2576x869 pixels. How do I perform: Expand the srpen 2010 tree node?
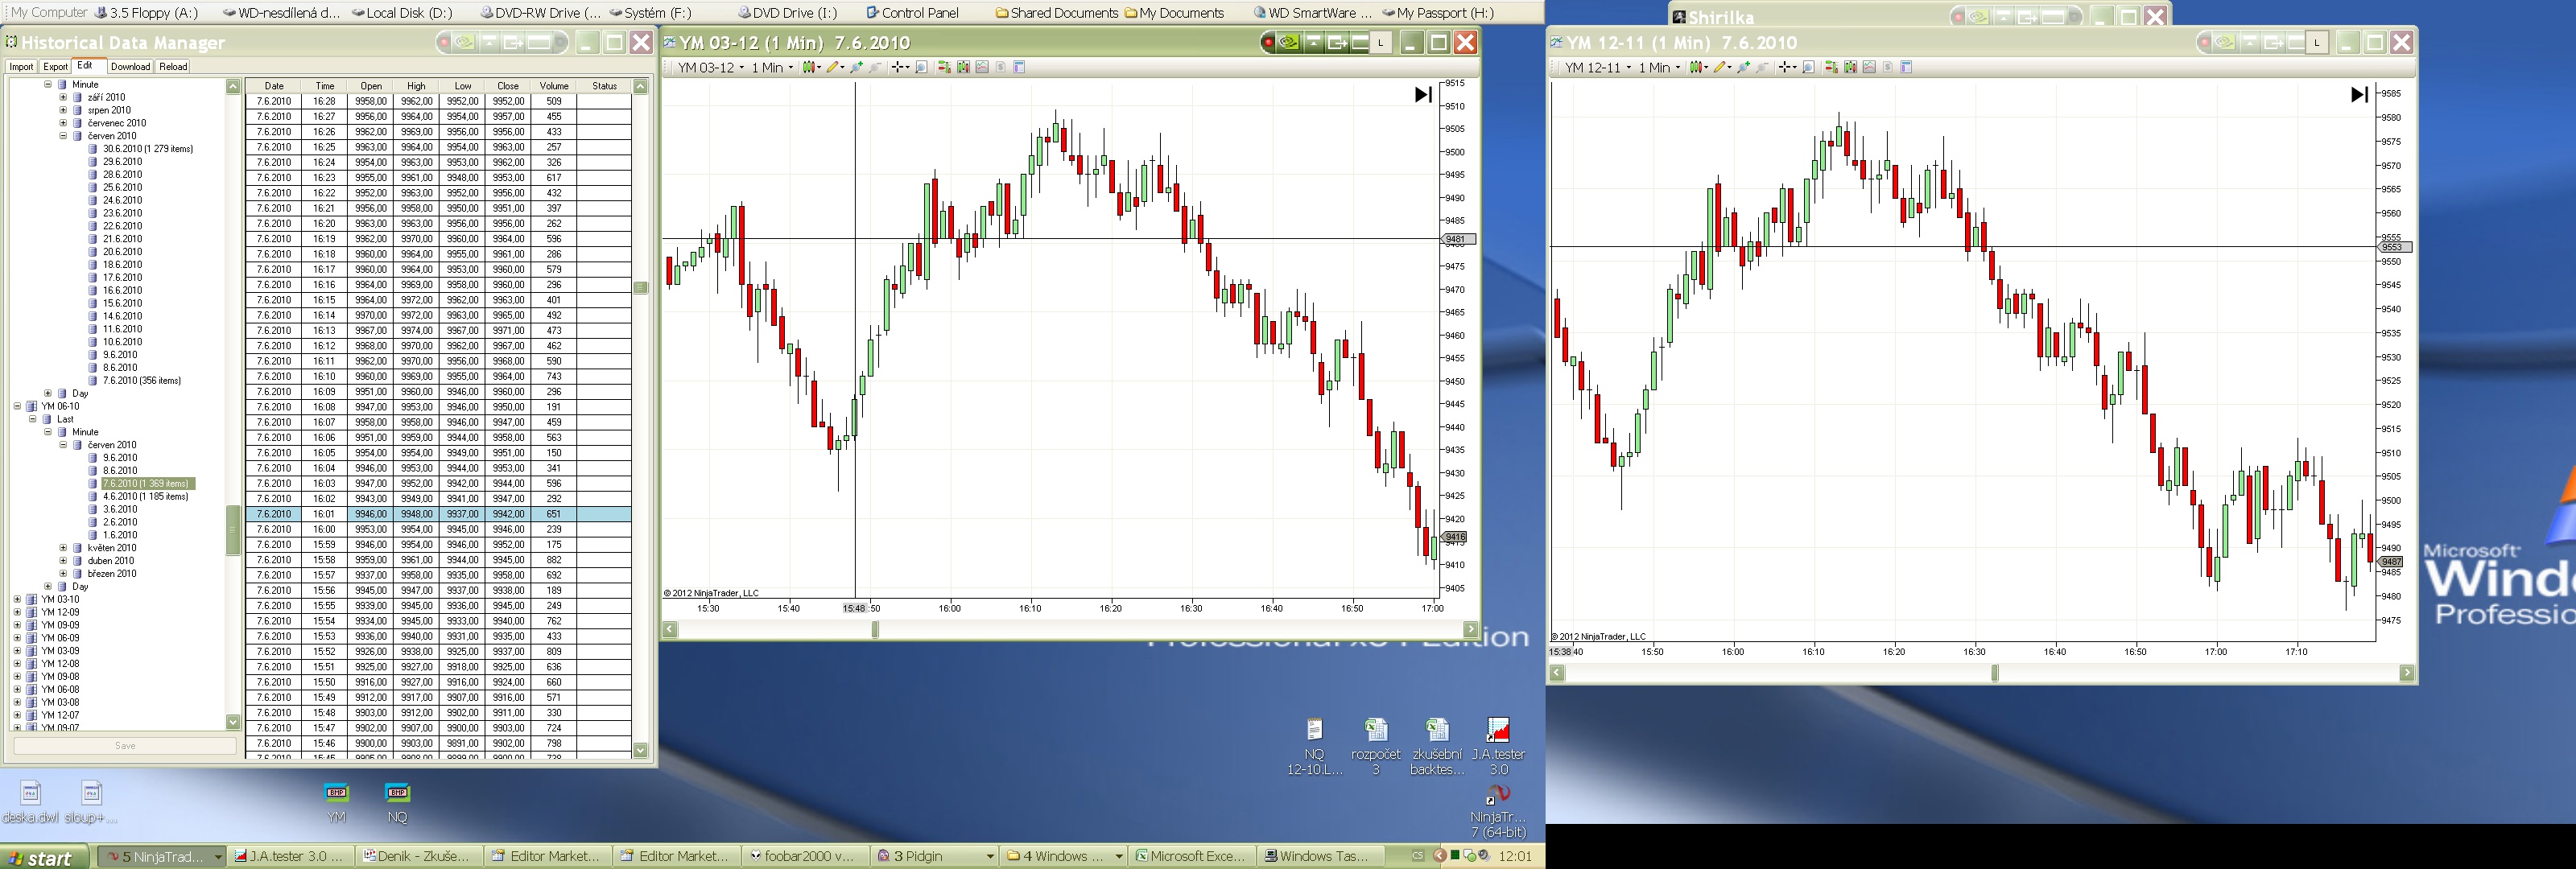click(x=63, y=110)
